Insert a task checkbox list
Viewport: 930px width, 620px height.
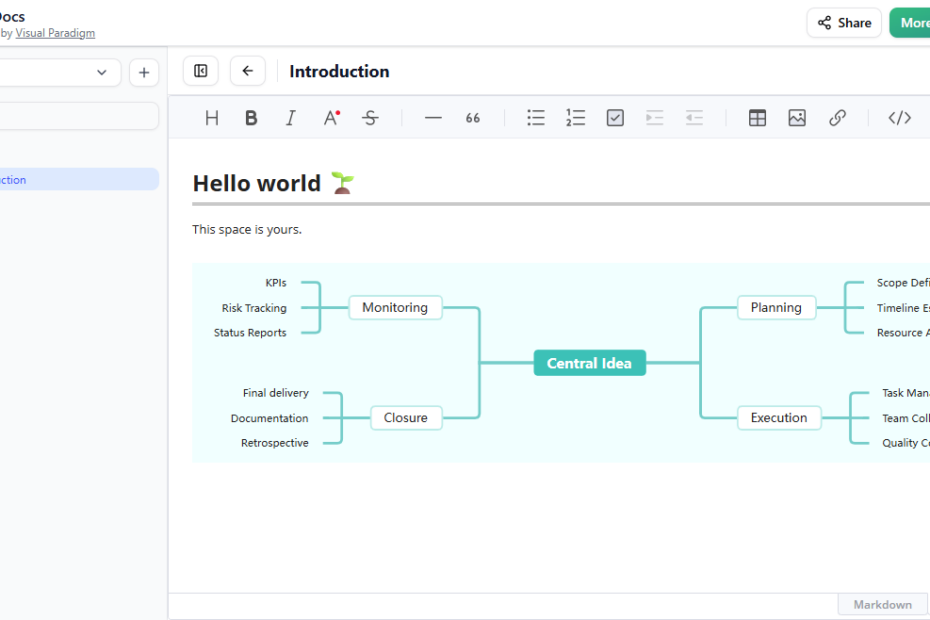coord(615,118)
